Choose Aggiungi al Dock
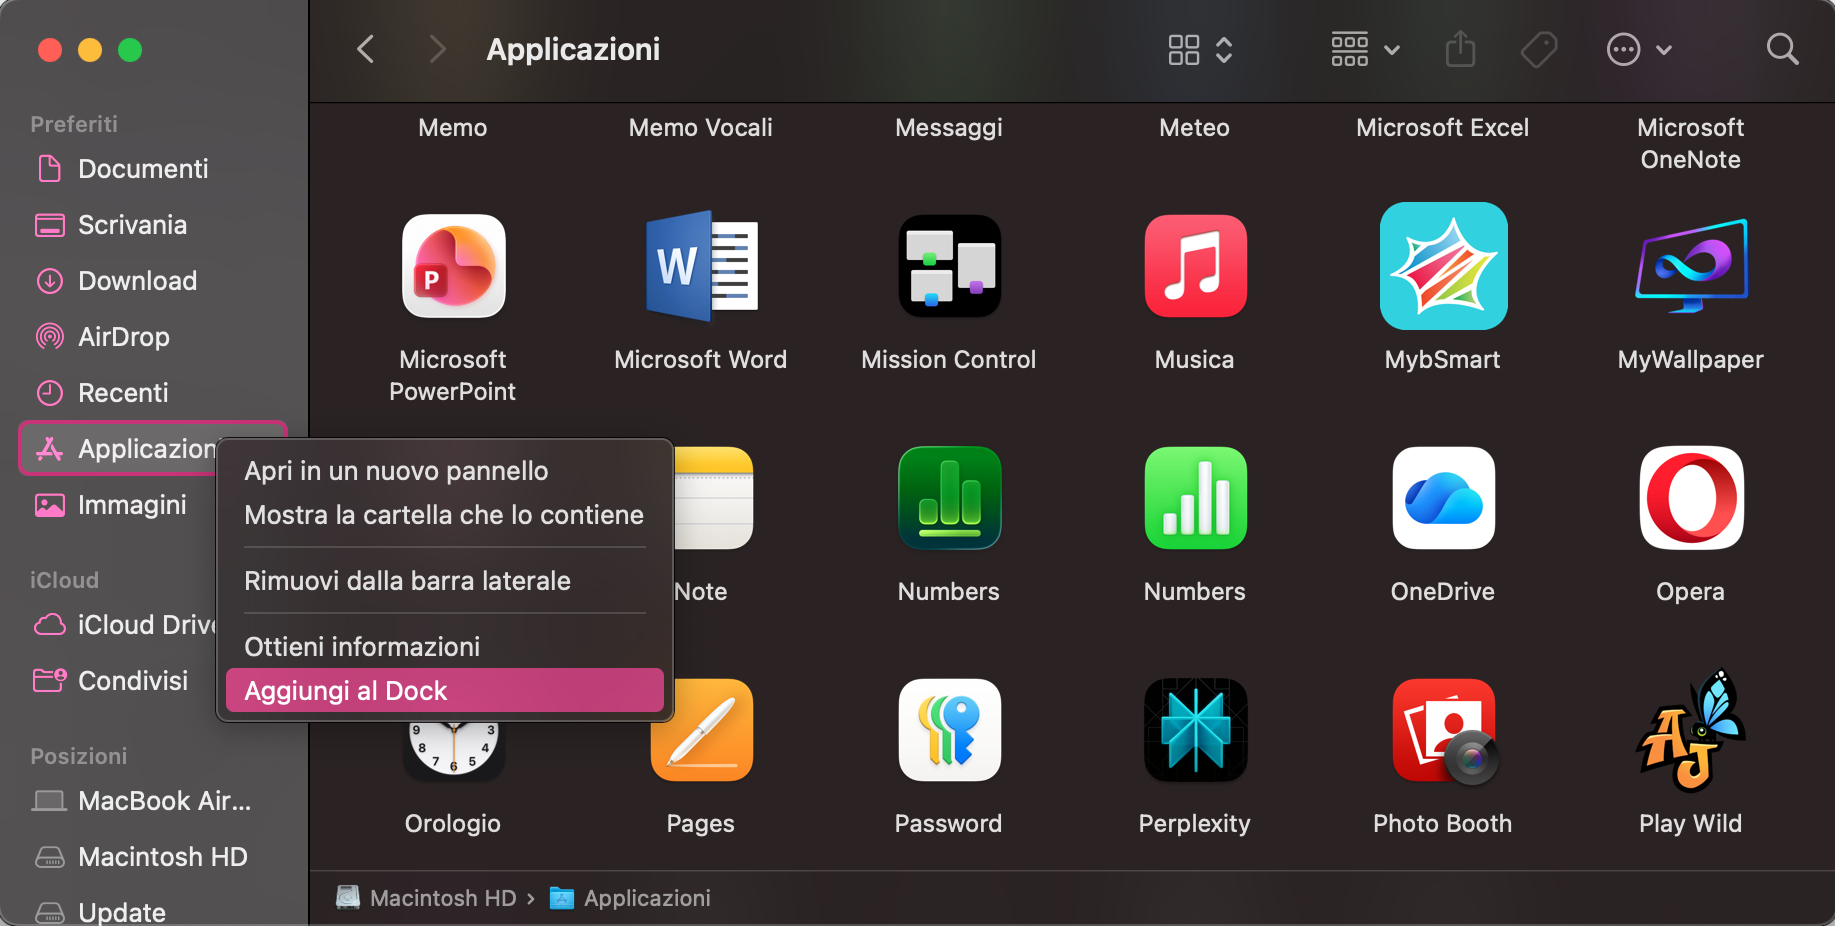Screen dimensions: 1835x926 click(x=445, y=691)
